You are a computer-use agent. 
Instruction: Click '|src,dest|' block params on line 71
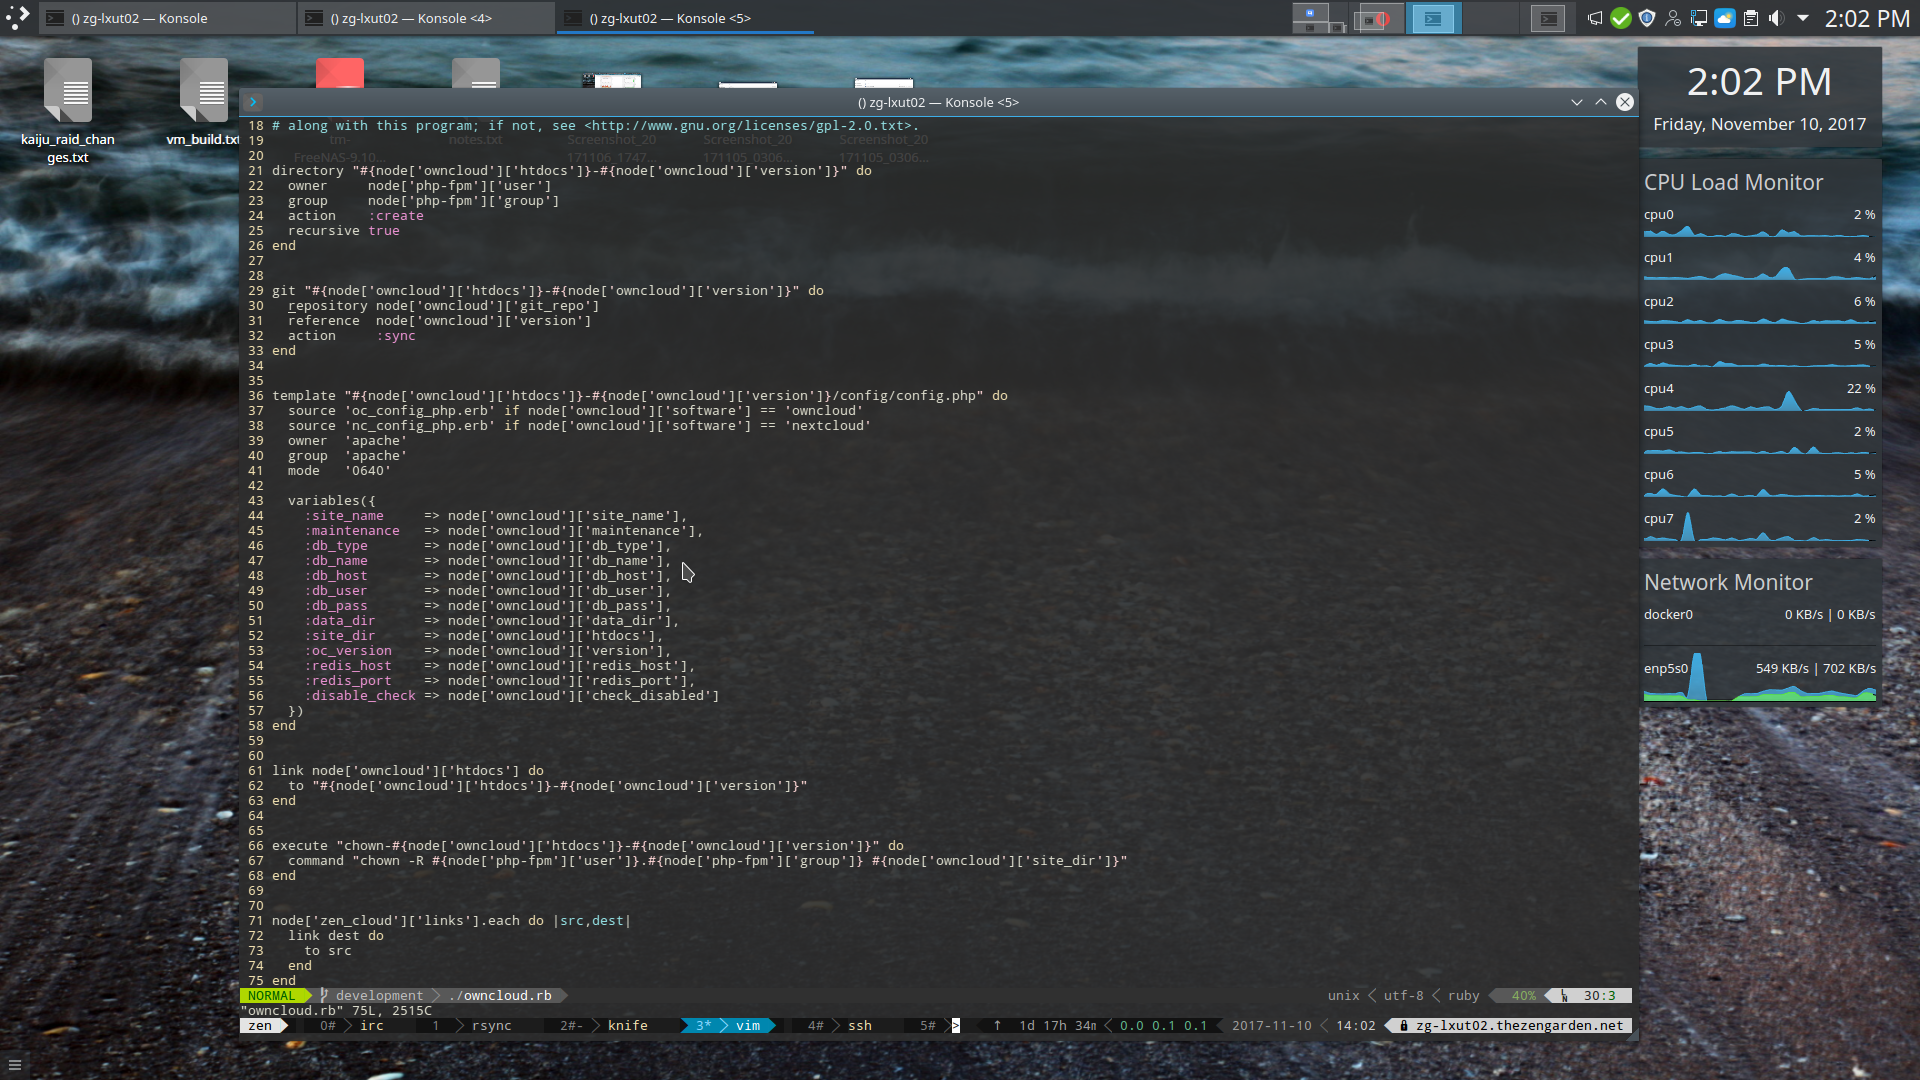tap(591, 921)
